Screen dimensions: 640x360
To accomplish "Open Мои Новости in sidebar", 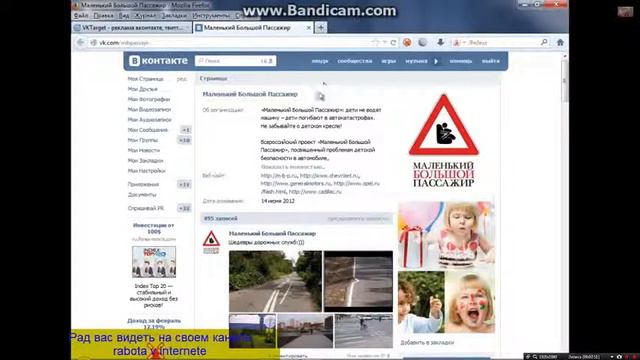I will pyautogui.click(x=144, y=150).
